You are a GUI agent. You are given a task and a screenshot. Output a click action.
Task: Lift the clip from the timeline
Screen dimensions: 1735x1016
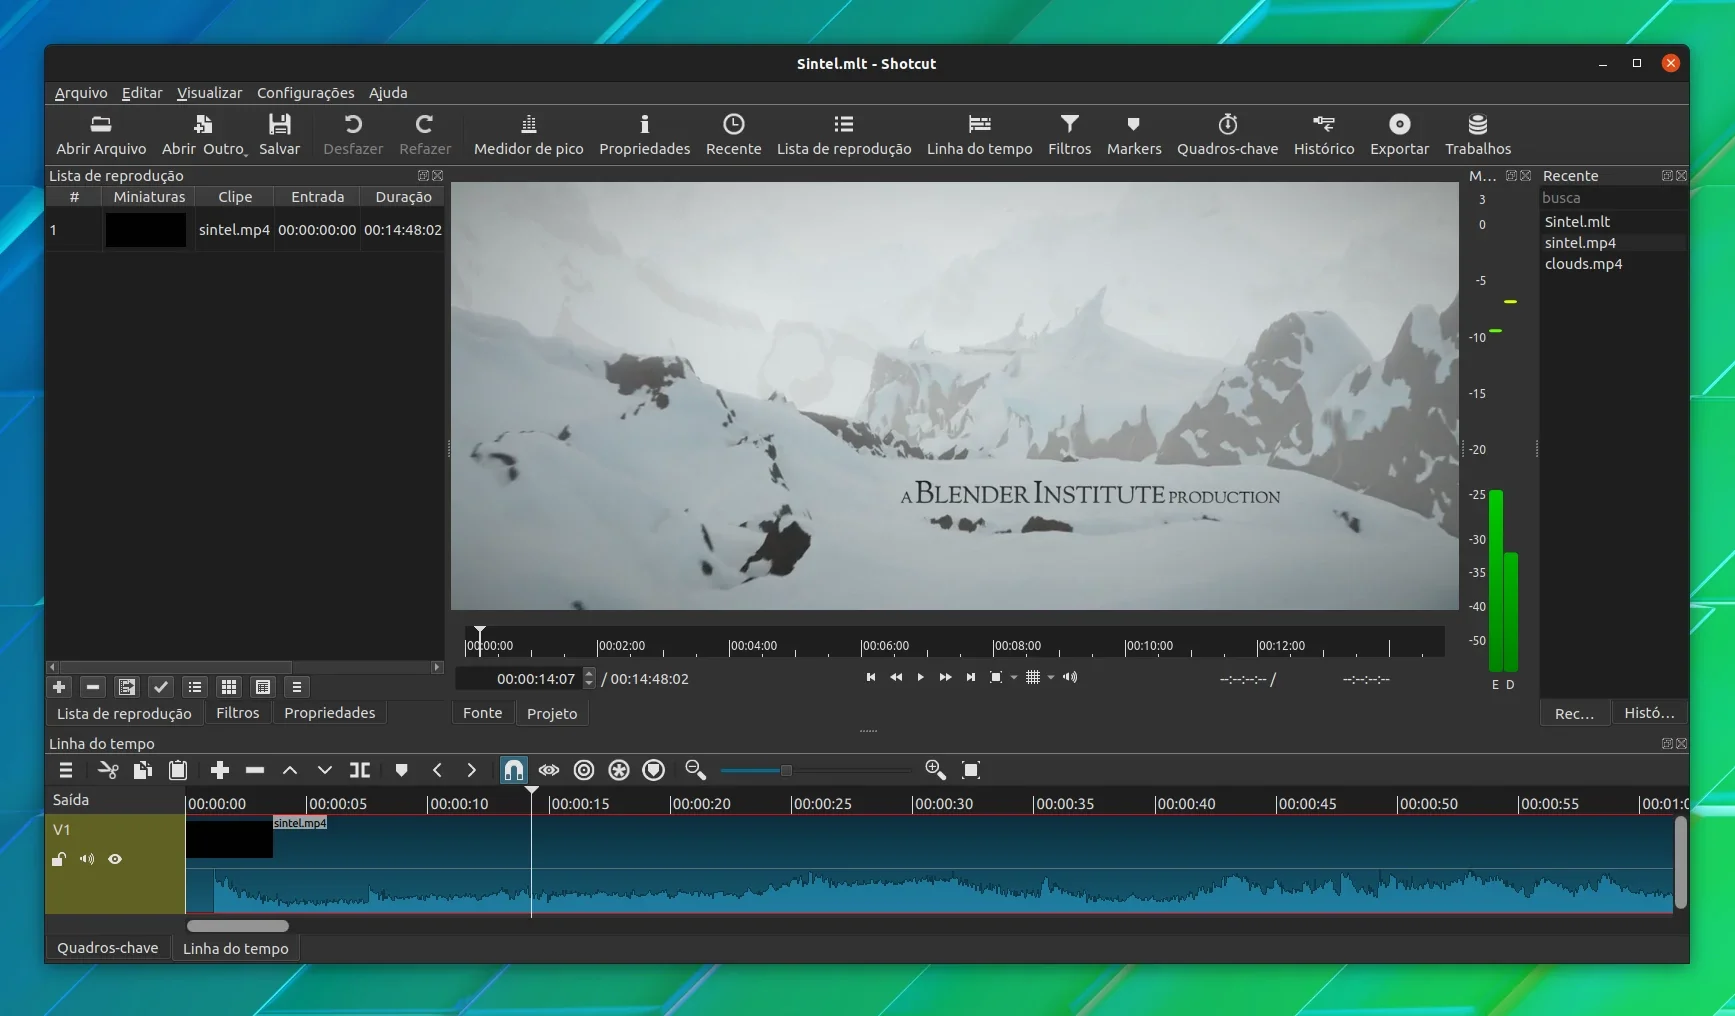coord(290,770)
